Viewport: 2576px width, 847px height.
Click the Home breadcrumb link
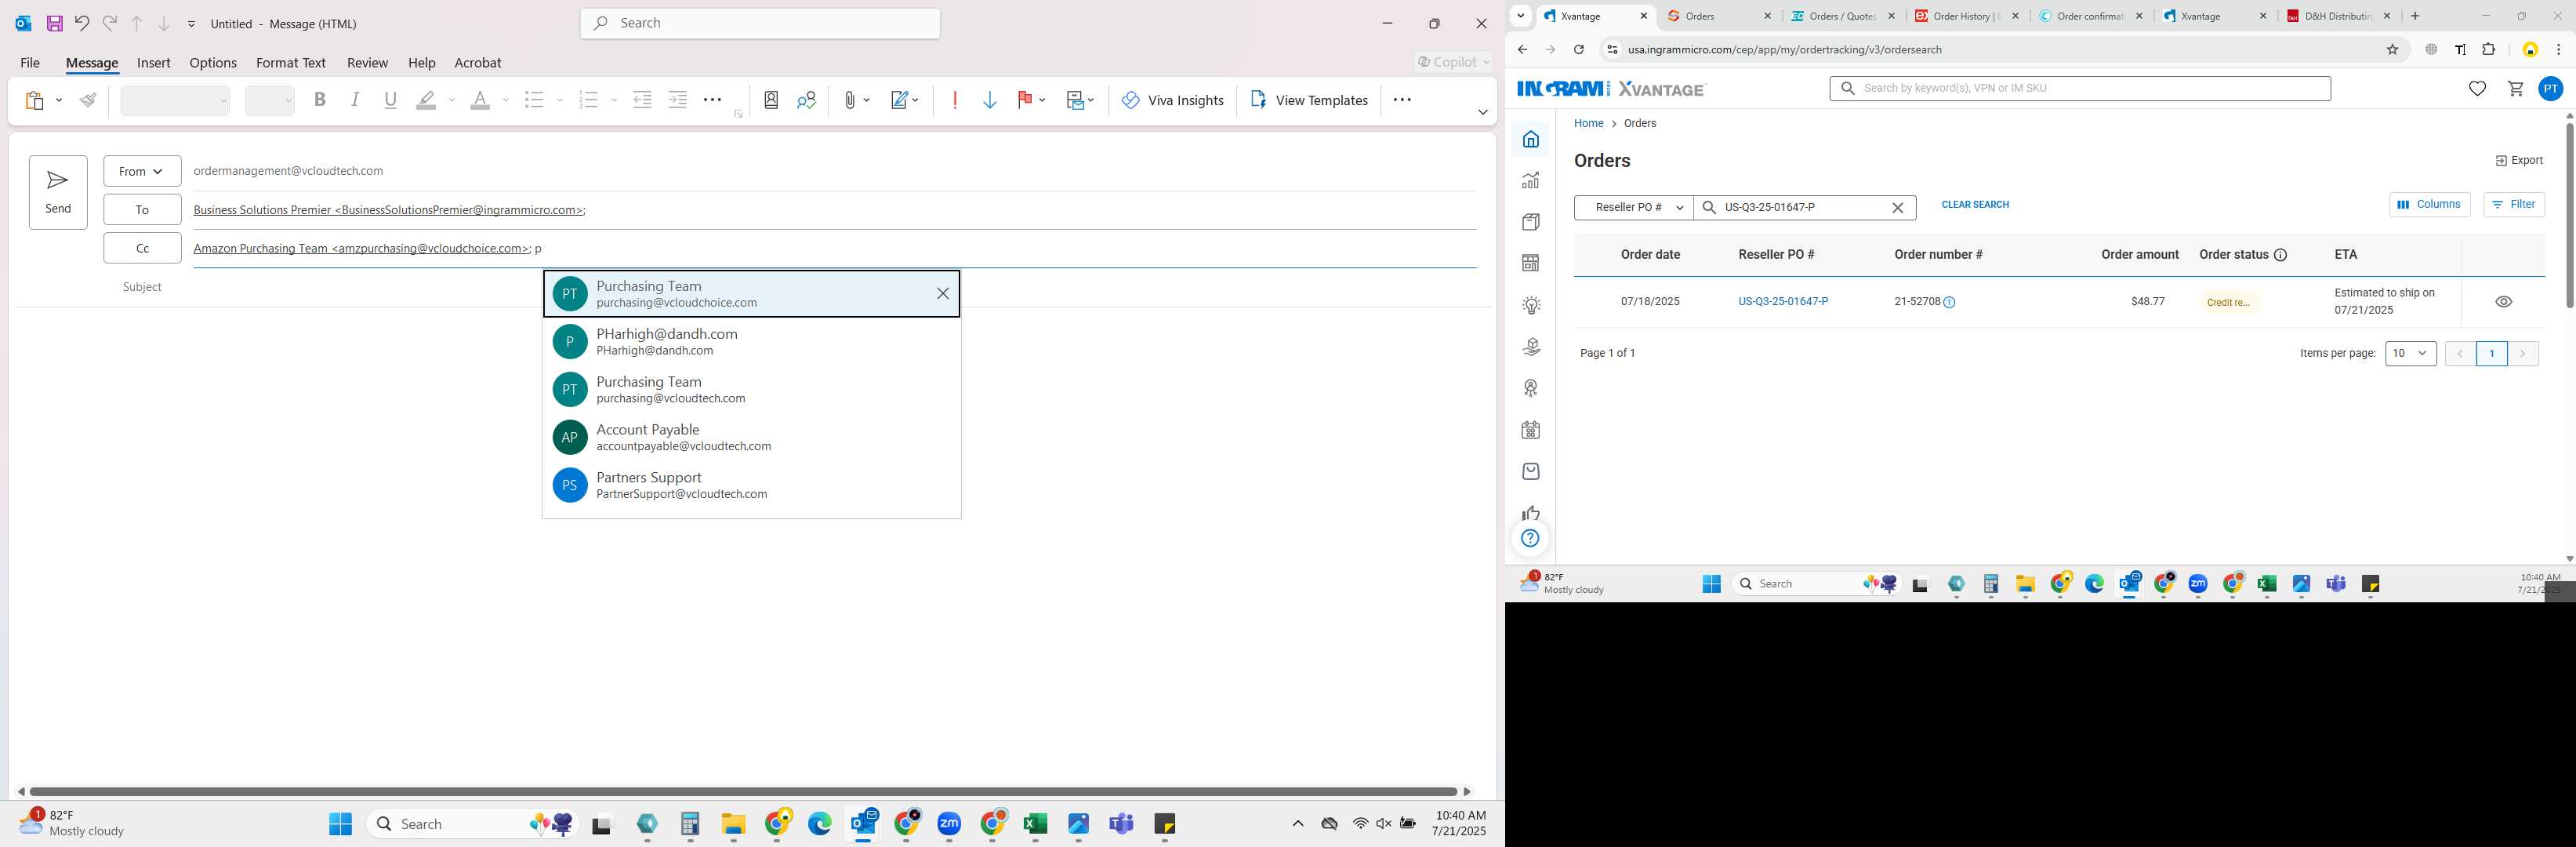click(1588, 123)
